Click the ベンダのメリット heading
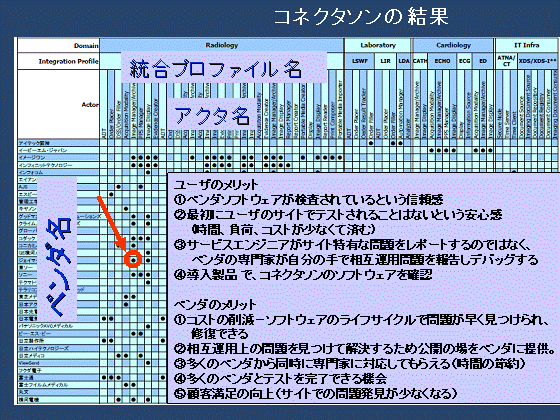This screenshot has height=420, width=560. 215,305
